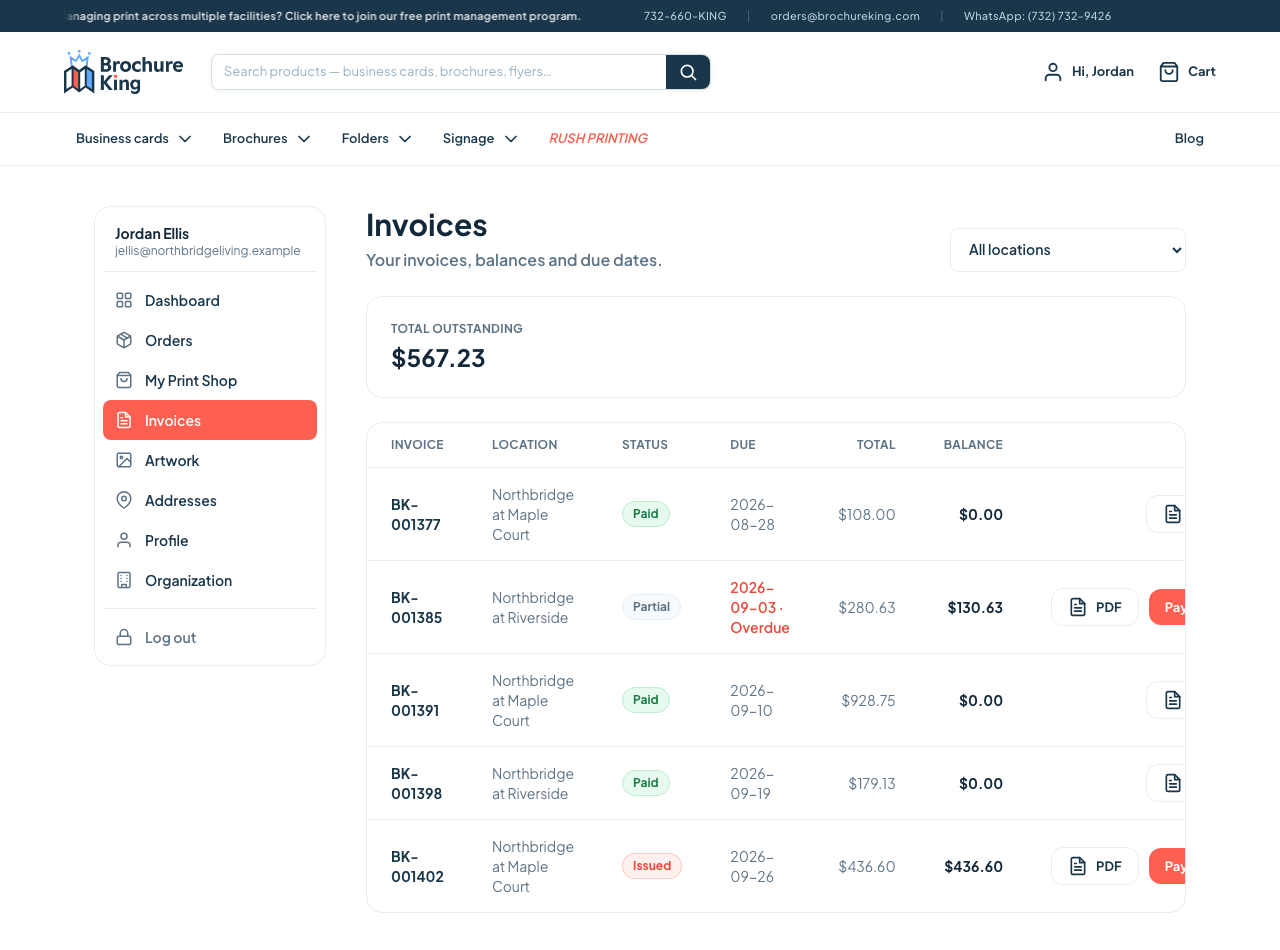
Task: Download PDF for invoice BK-001385
Action: 1095,607
